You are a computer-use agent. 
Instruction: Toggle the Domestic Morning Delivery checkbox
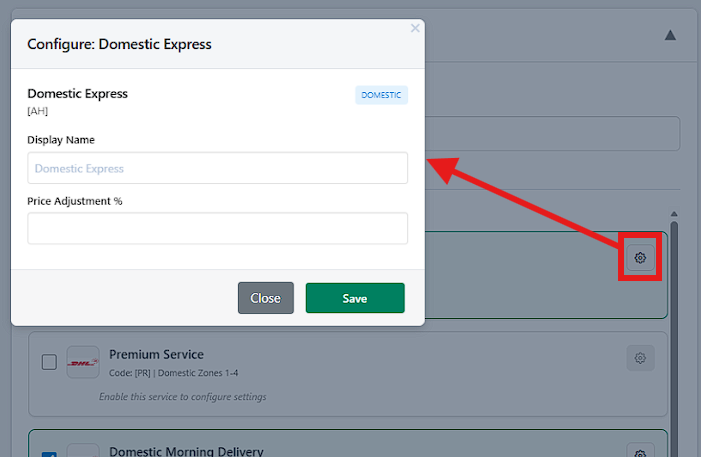tap(49, 453)
